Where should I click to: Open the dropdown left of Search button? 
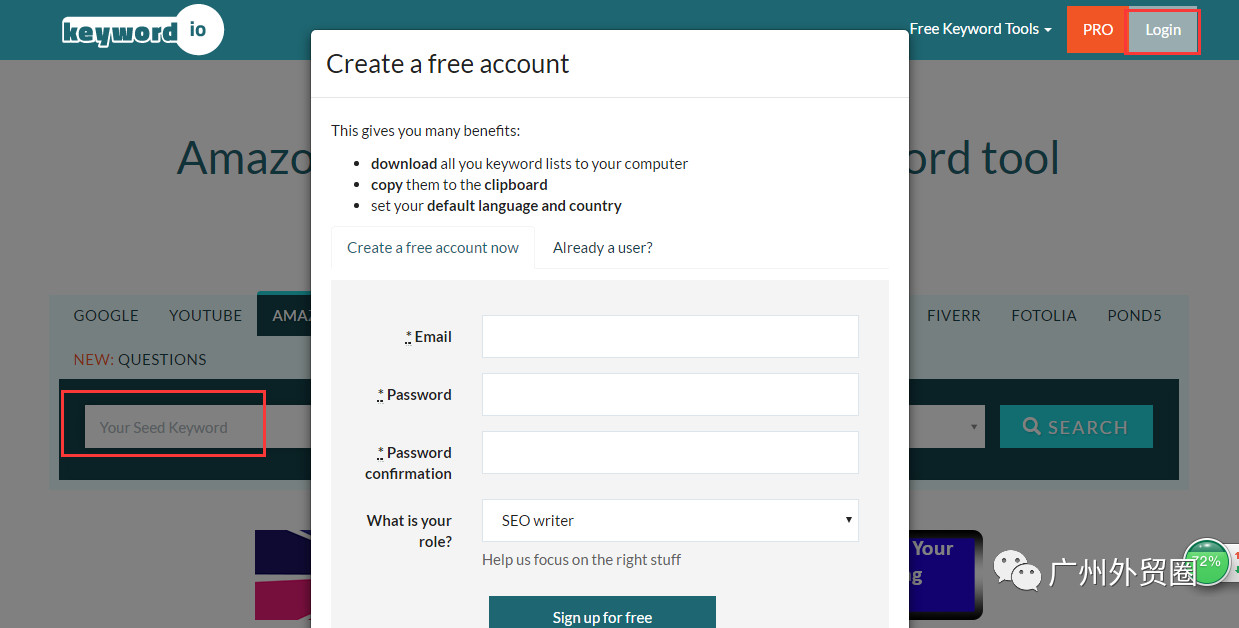click(x=948, y=427)
